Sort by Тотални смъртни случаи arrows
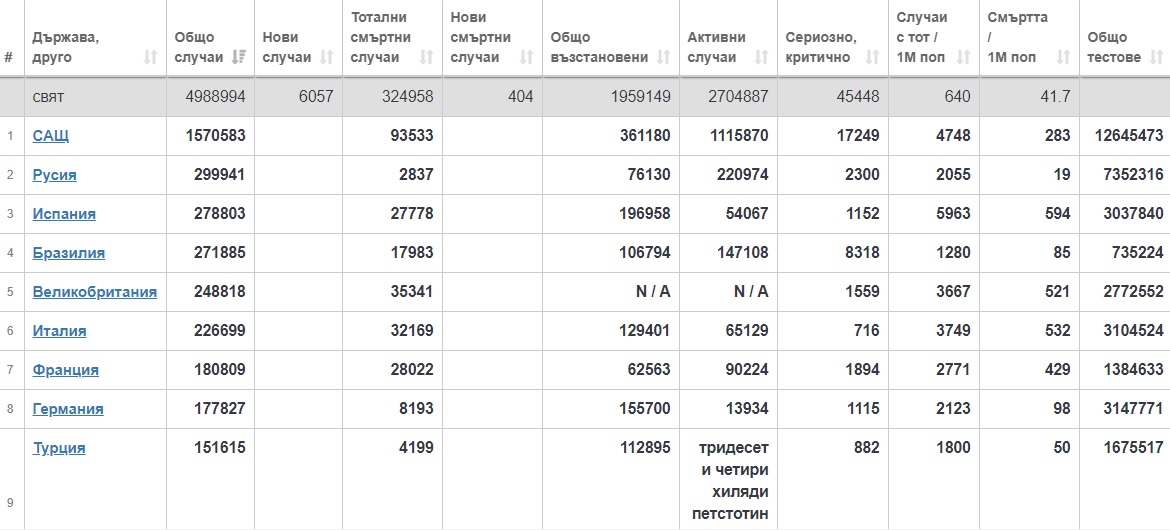Screen dimensions: 1170x530 (x=426, y=57)
